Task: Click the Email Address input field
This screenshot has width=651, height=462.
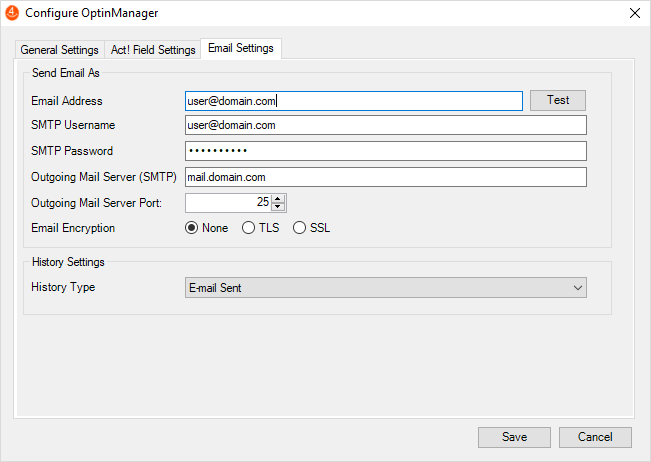Action: point(354,101)
